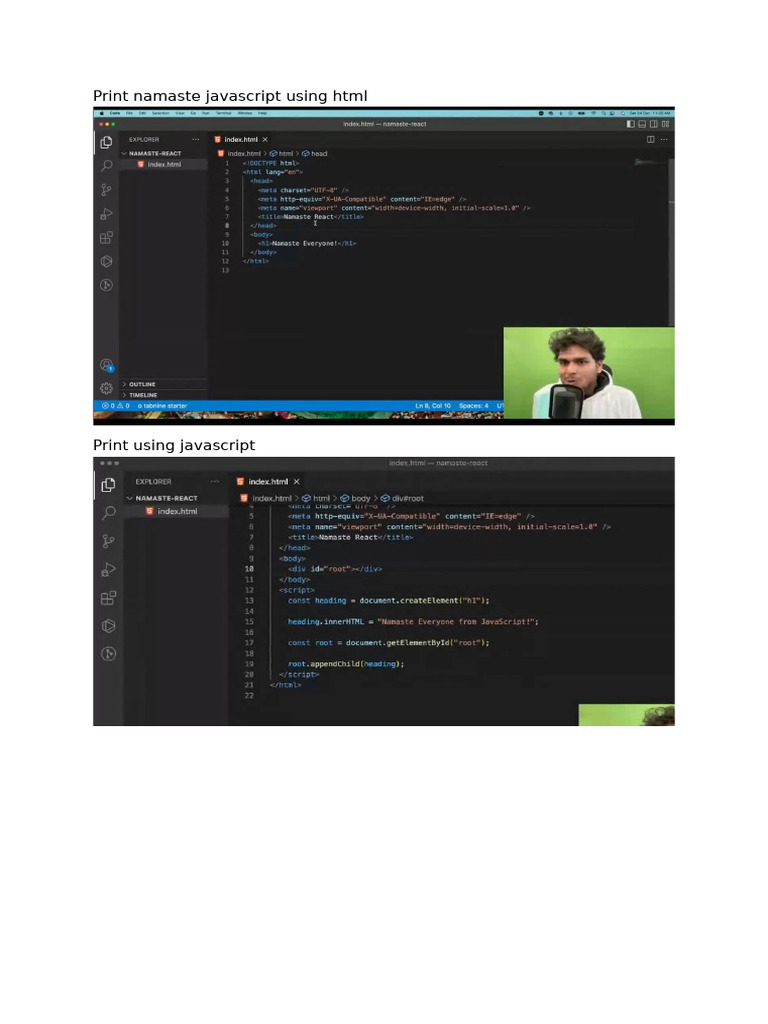Select index.html tab in lower editor

tap(268, 481)
